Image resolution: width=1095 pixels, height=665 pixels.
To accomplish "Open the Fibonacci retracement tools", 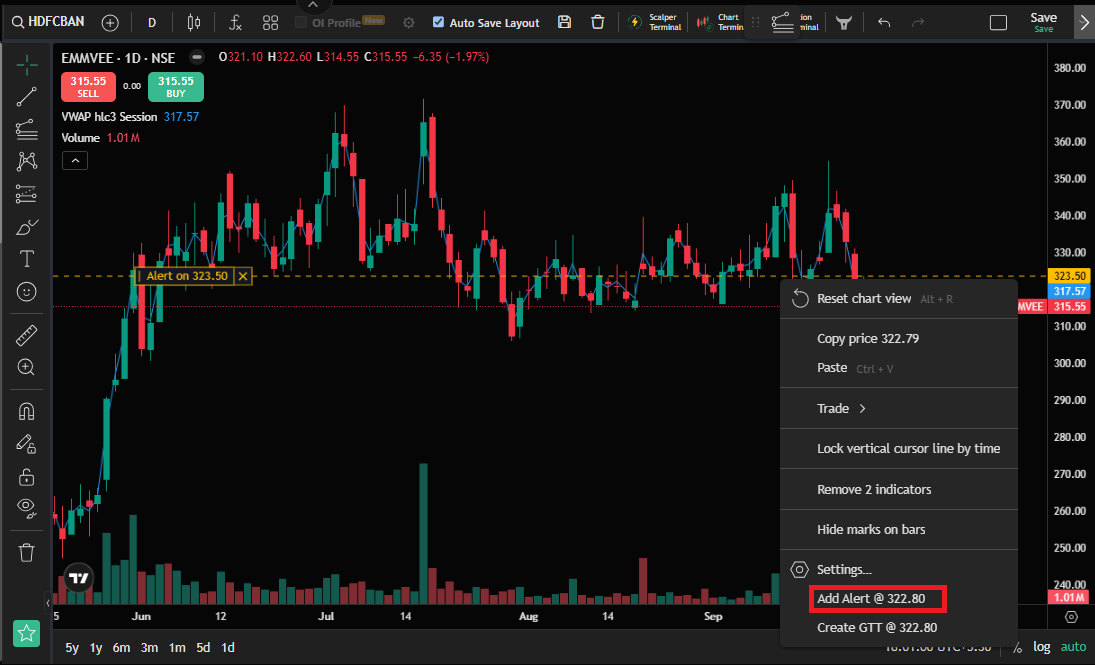I will (x=27, y=129).
